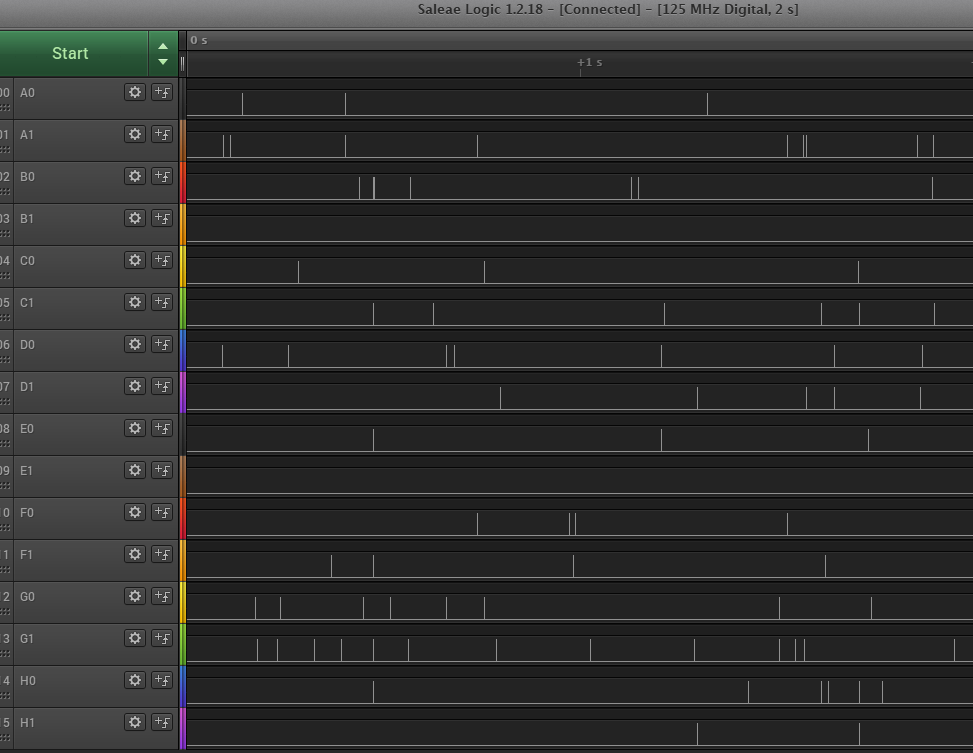Set trigger edge for channel C1
The image size is (973, 753).
click(162, 302)
